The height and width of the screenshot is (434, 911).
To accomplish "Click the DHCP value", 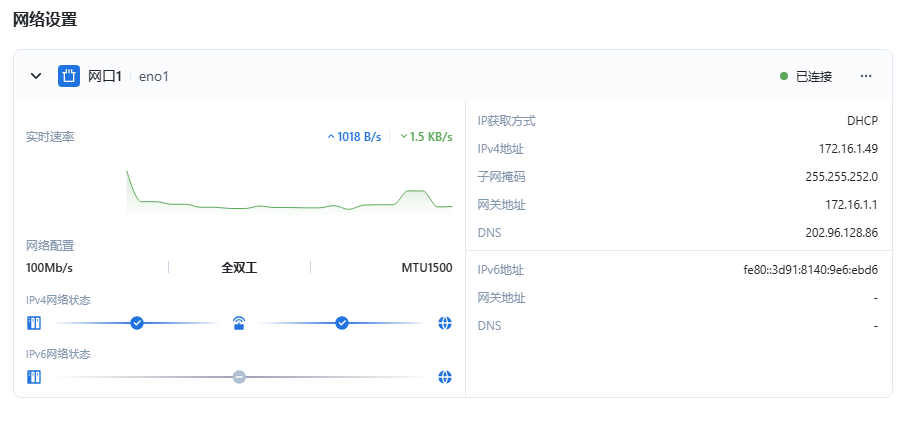I will pyautogui.click(x=862, y=121).
